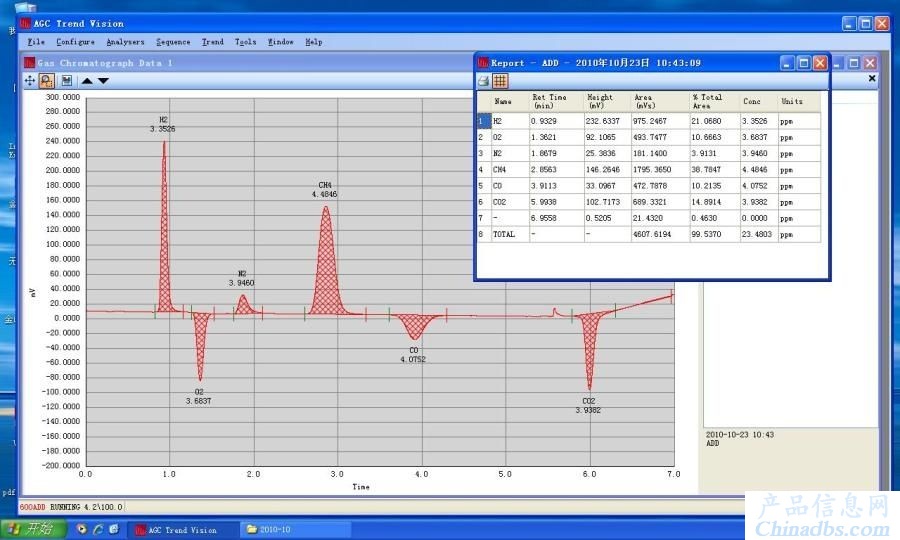
Task: Select the O2 name cell
Action: (510, 137)
